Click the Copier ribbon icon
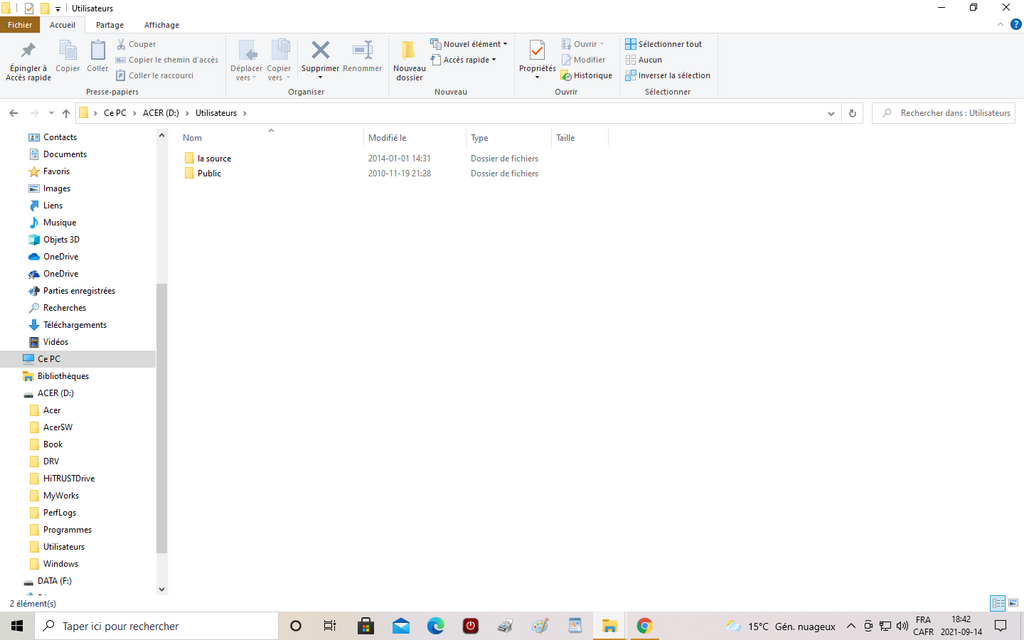Image resolution: width=1024 pixels, height=640 pixels. point(68,50)
